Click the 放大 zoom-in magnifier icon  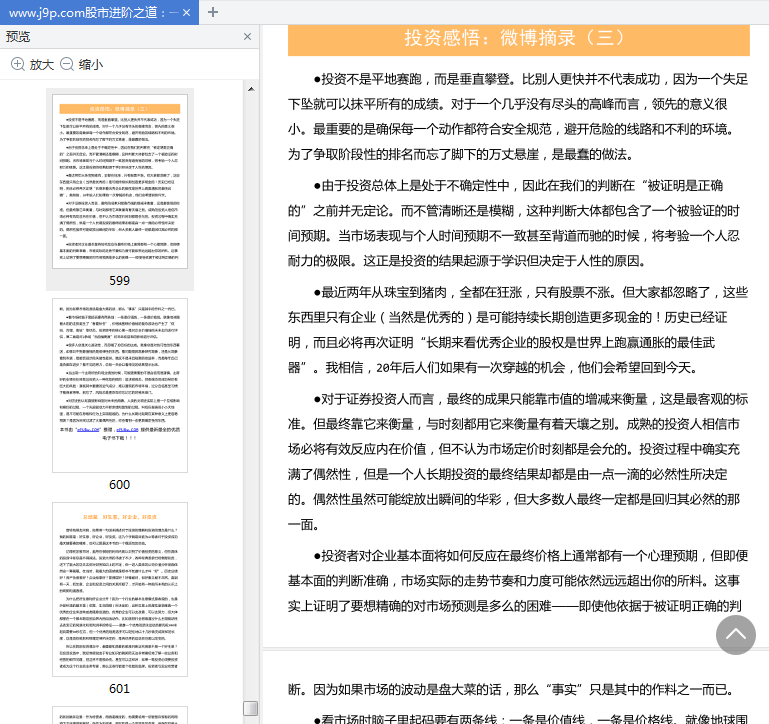pos(18,64)
